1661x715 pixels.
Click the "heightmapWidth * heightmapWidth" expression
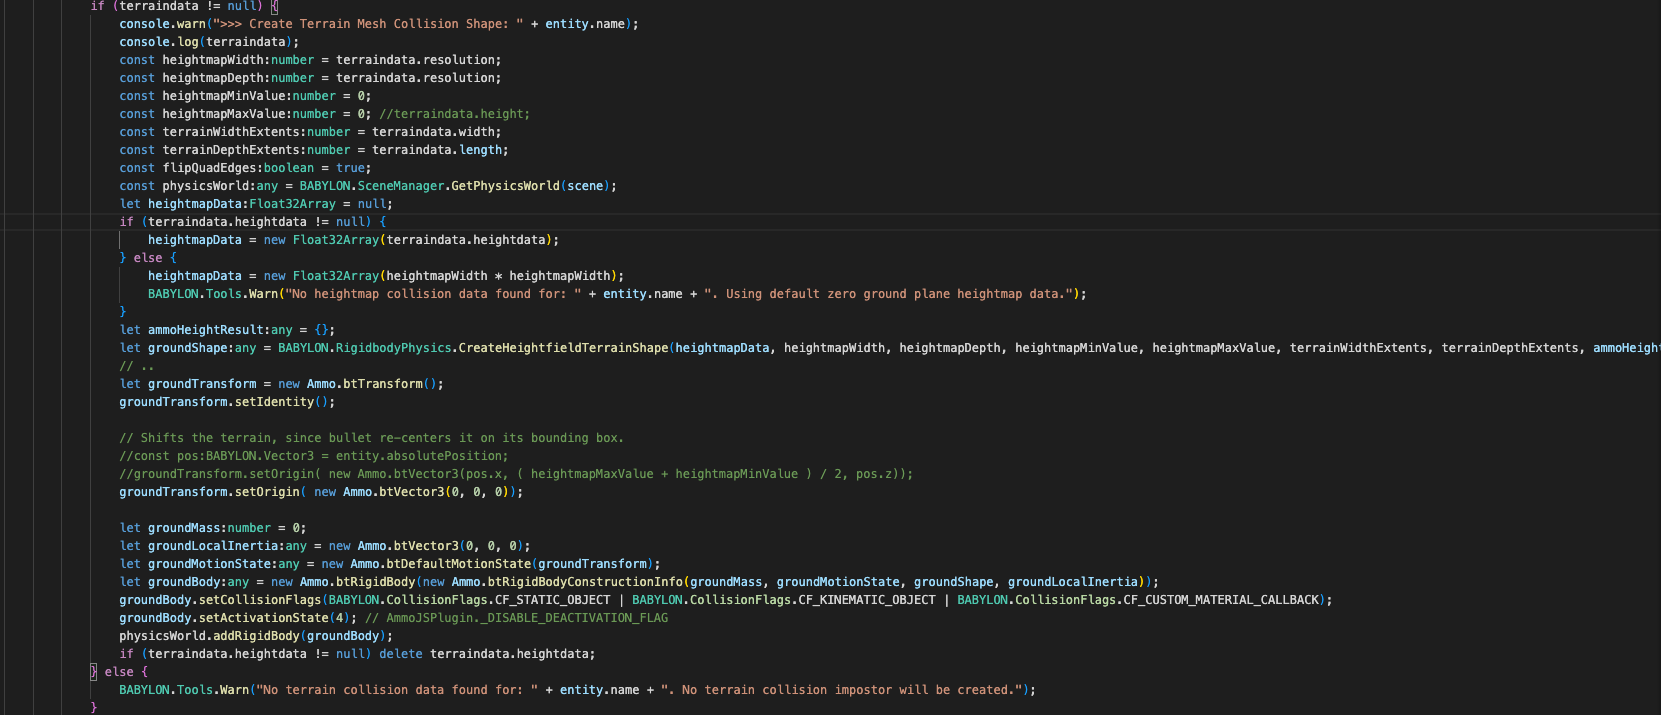click(498, 276)
